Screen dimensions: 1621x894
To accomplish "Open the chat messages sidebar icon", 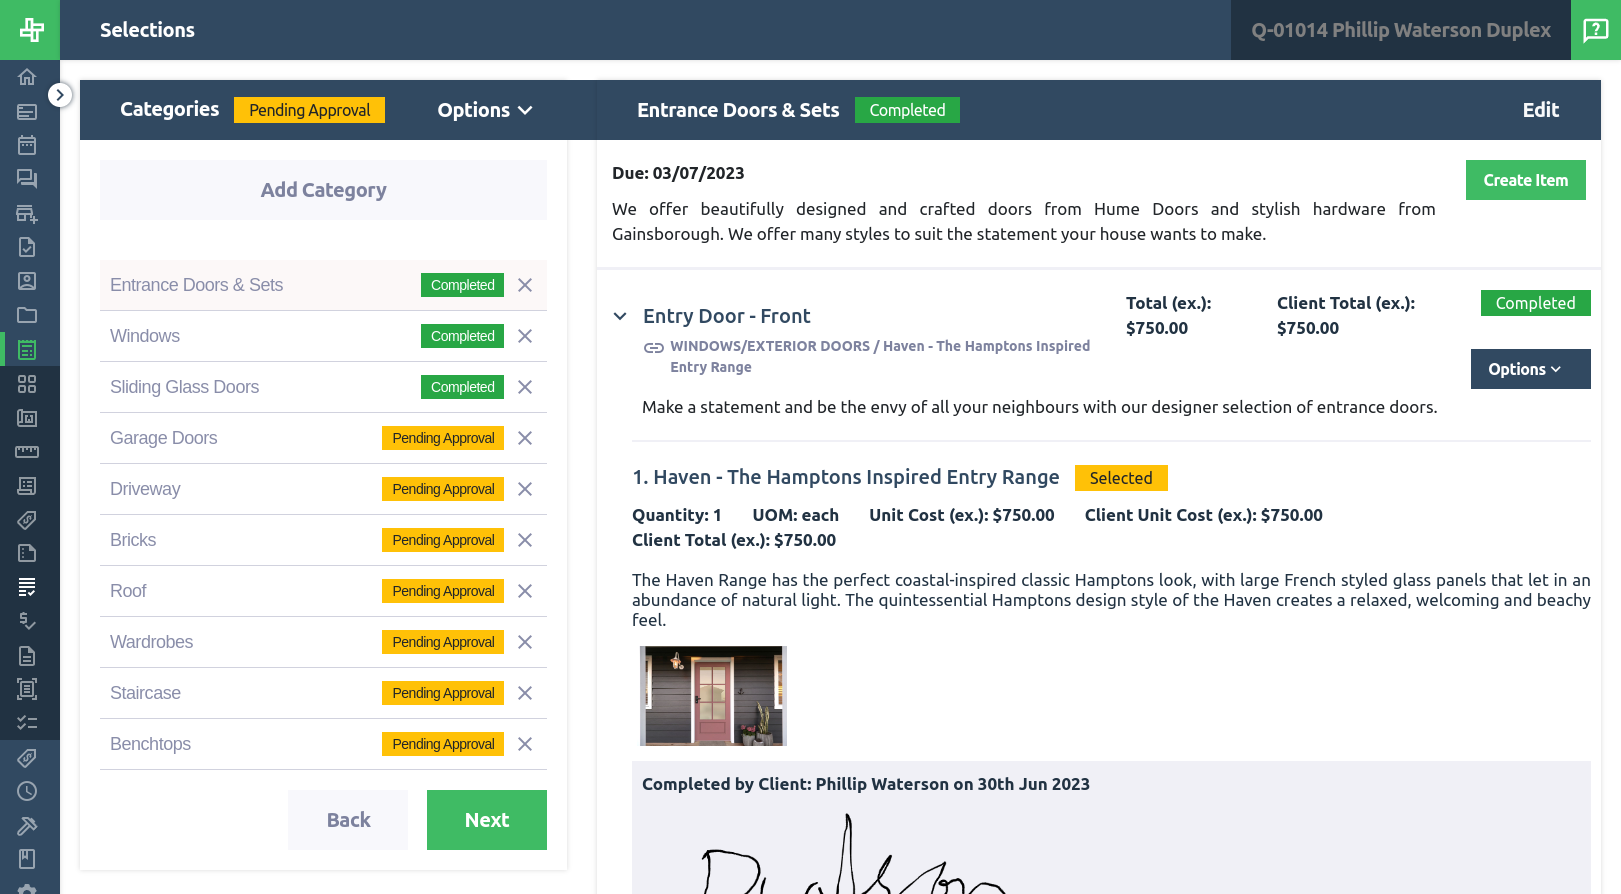I will pyautogui.click(x=27, y=179).
